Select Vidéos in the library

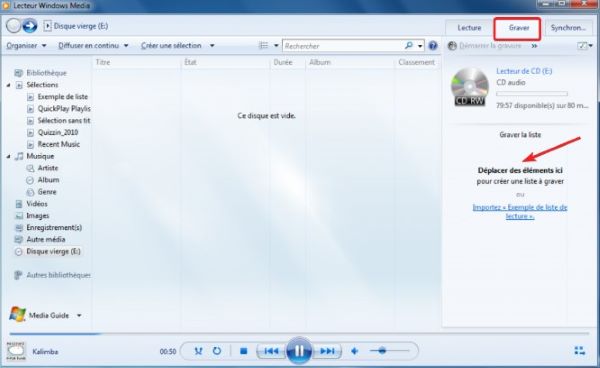coord(37,204)
